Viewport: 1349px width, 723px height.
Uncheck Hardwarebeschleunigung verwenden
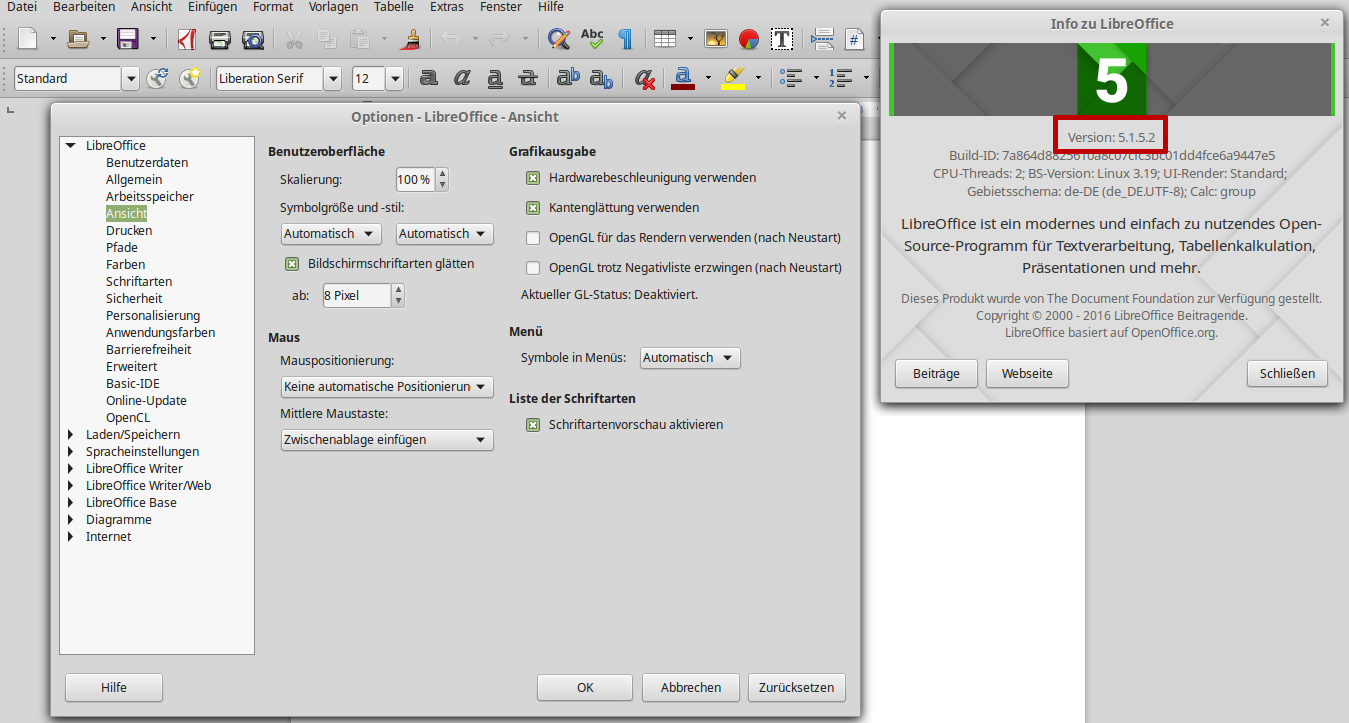click(533, 178)
